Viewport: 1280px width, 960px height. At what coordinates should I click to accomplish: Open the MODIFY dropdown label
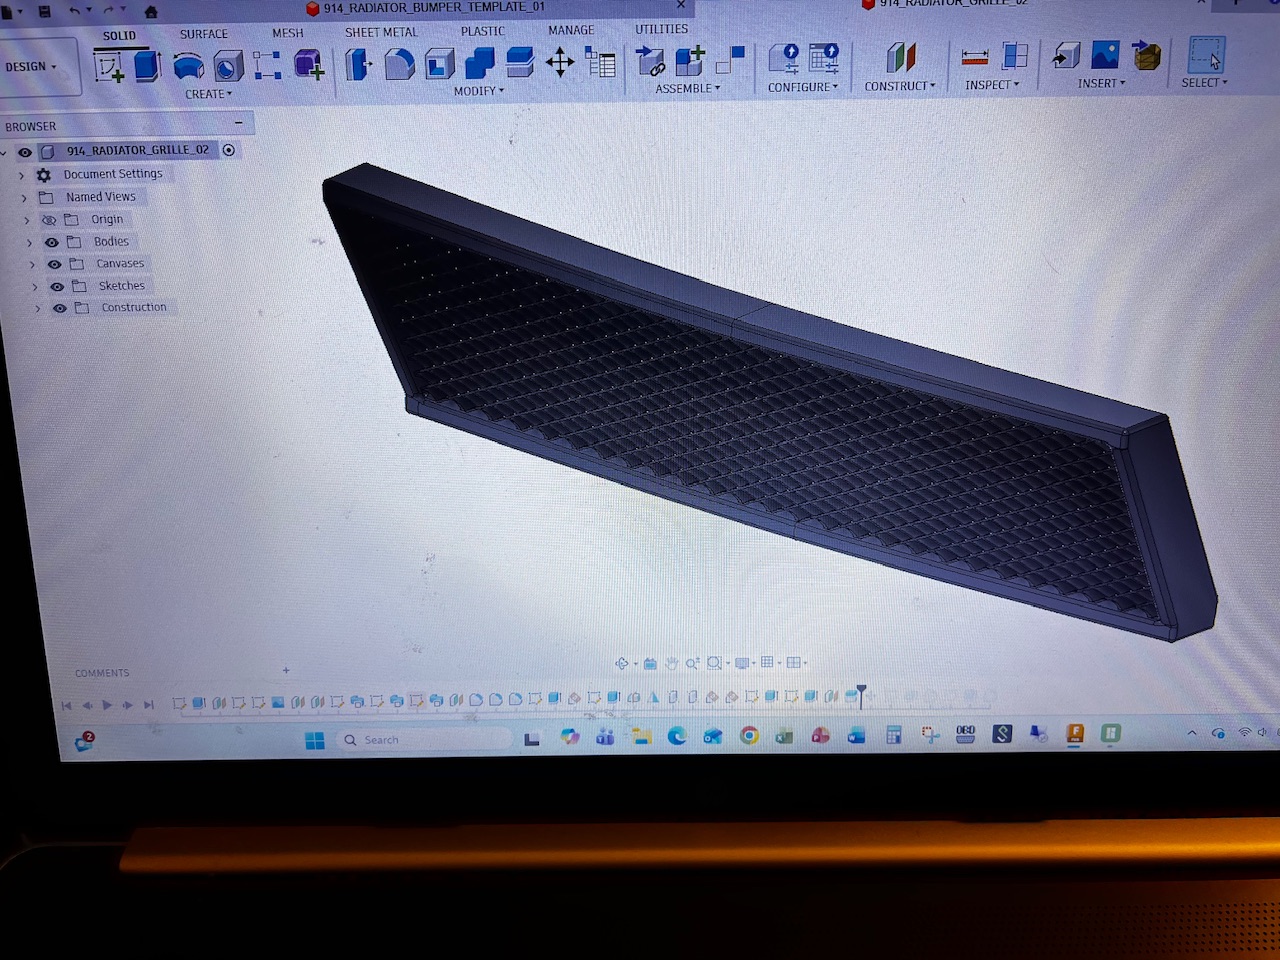click(x=479, y=91)
